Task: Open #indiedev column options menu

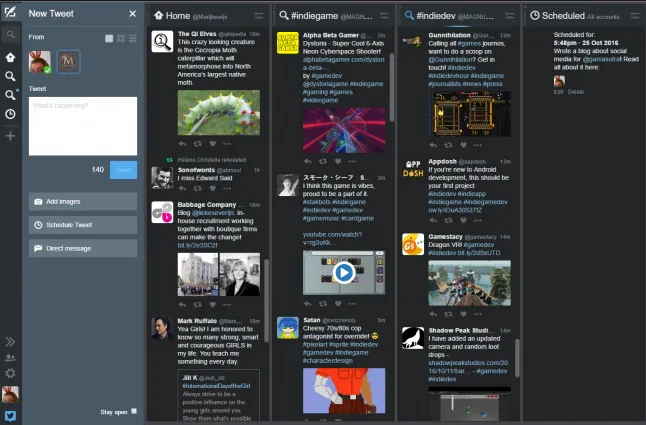Action: coord(510,16)
